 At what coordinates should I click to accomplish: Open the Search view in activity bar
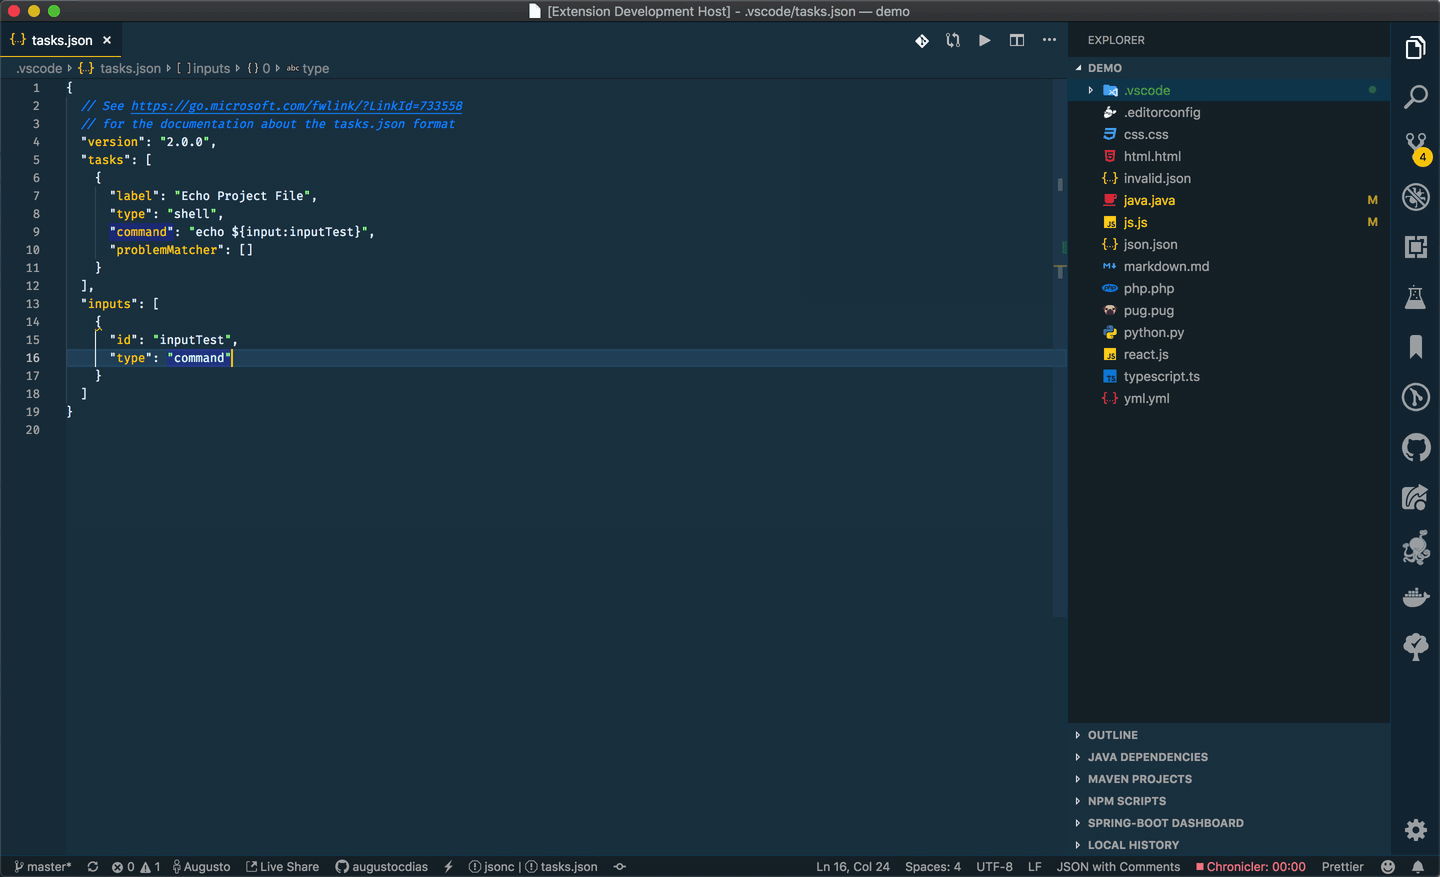(1415, 97)
